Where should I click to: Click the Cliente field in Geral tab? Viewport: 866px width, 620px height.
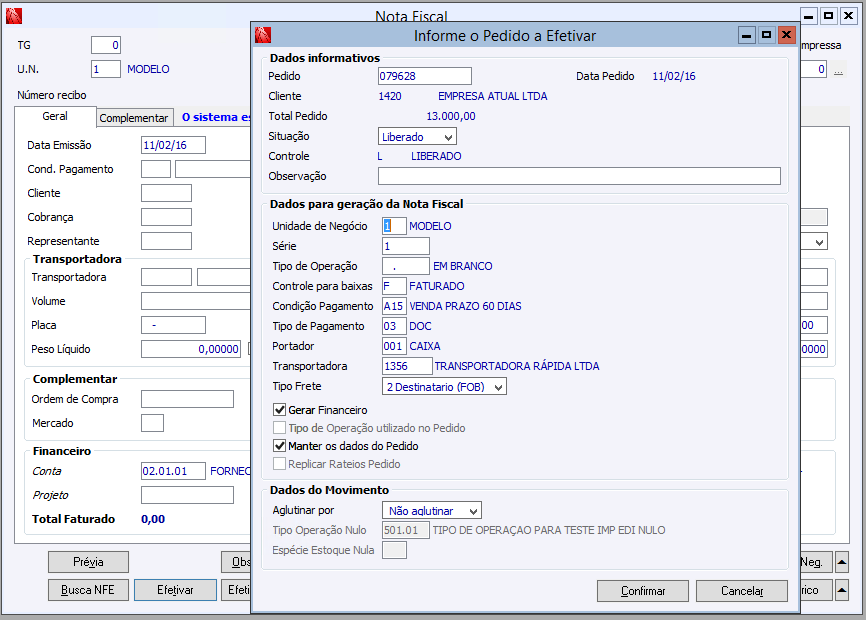point(166,193)
